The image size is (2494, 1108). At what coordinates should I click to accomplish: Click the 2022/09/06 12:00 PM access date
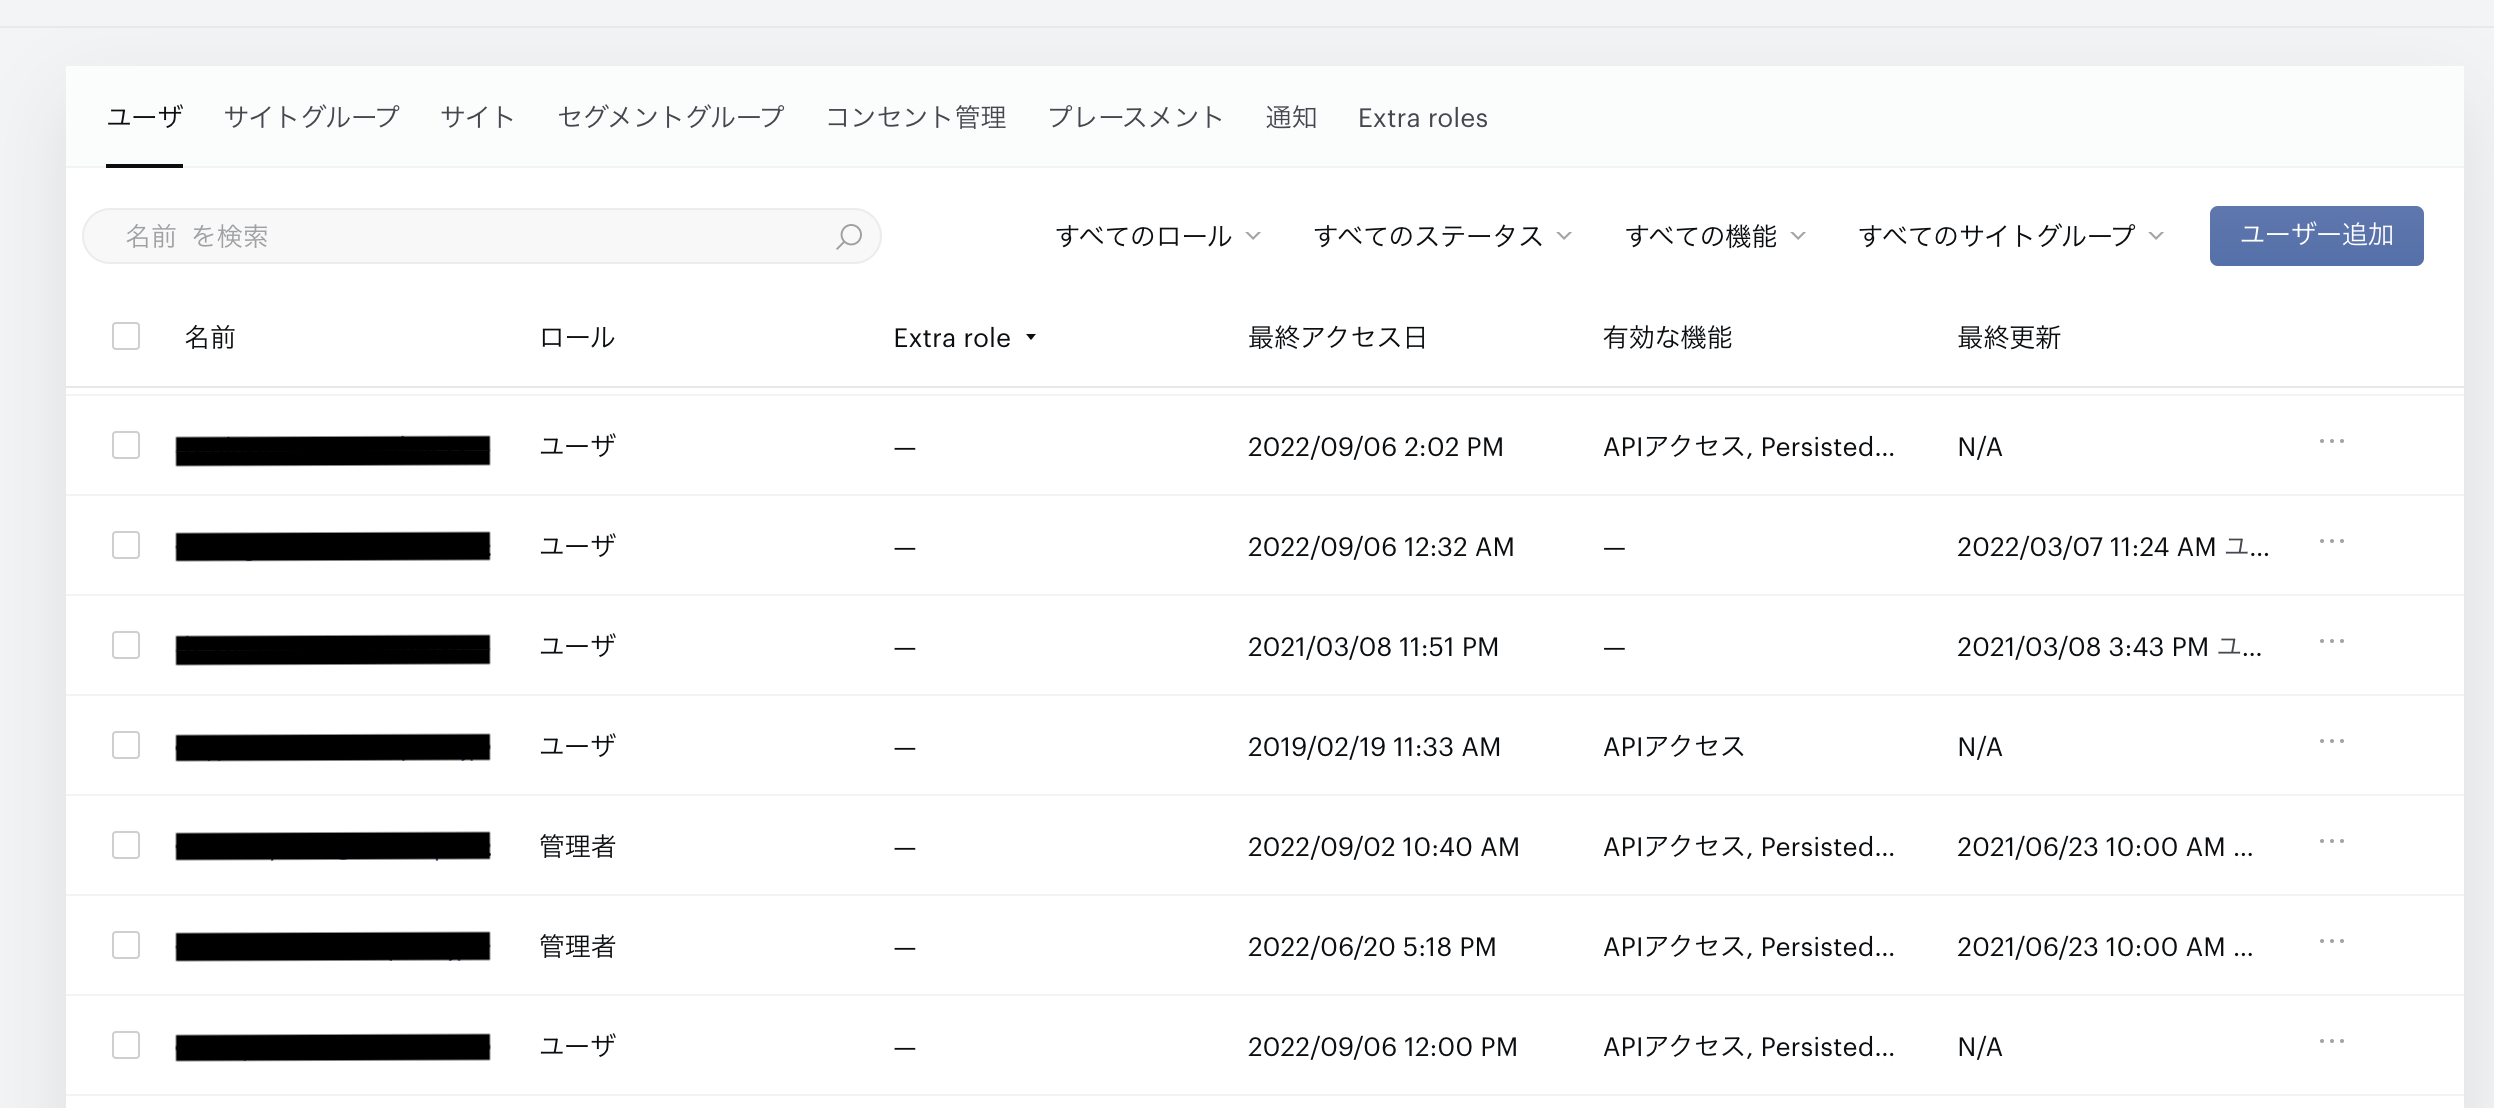(1383, 1047)
